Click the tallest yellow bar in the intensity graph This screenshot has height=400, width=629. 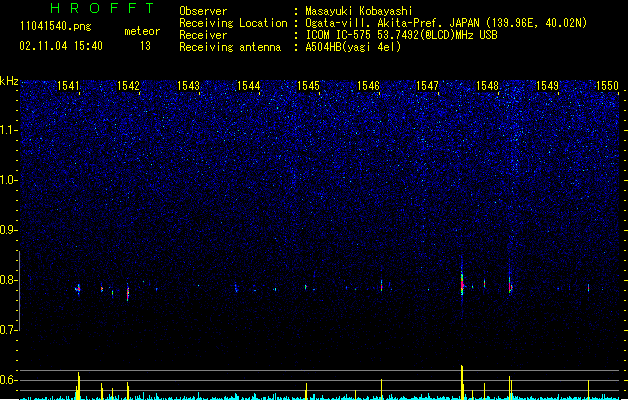[x=462, y=382]
